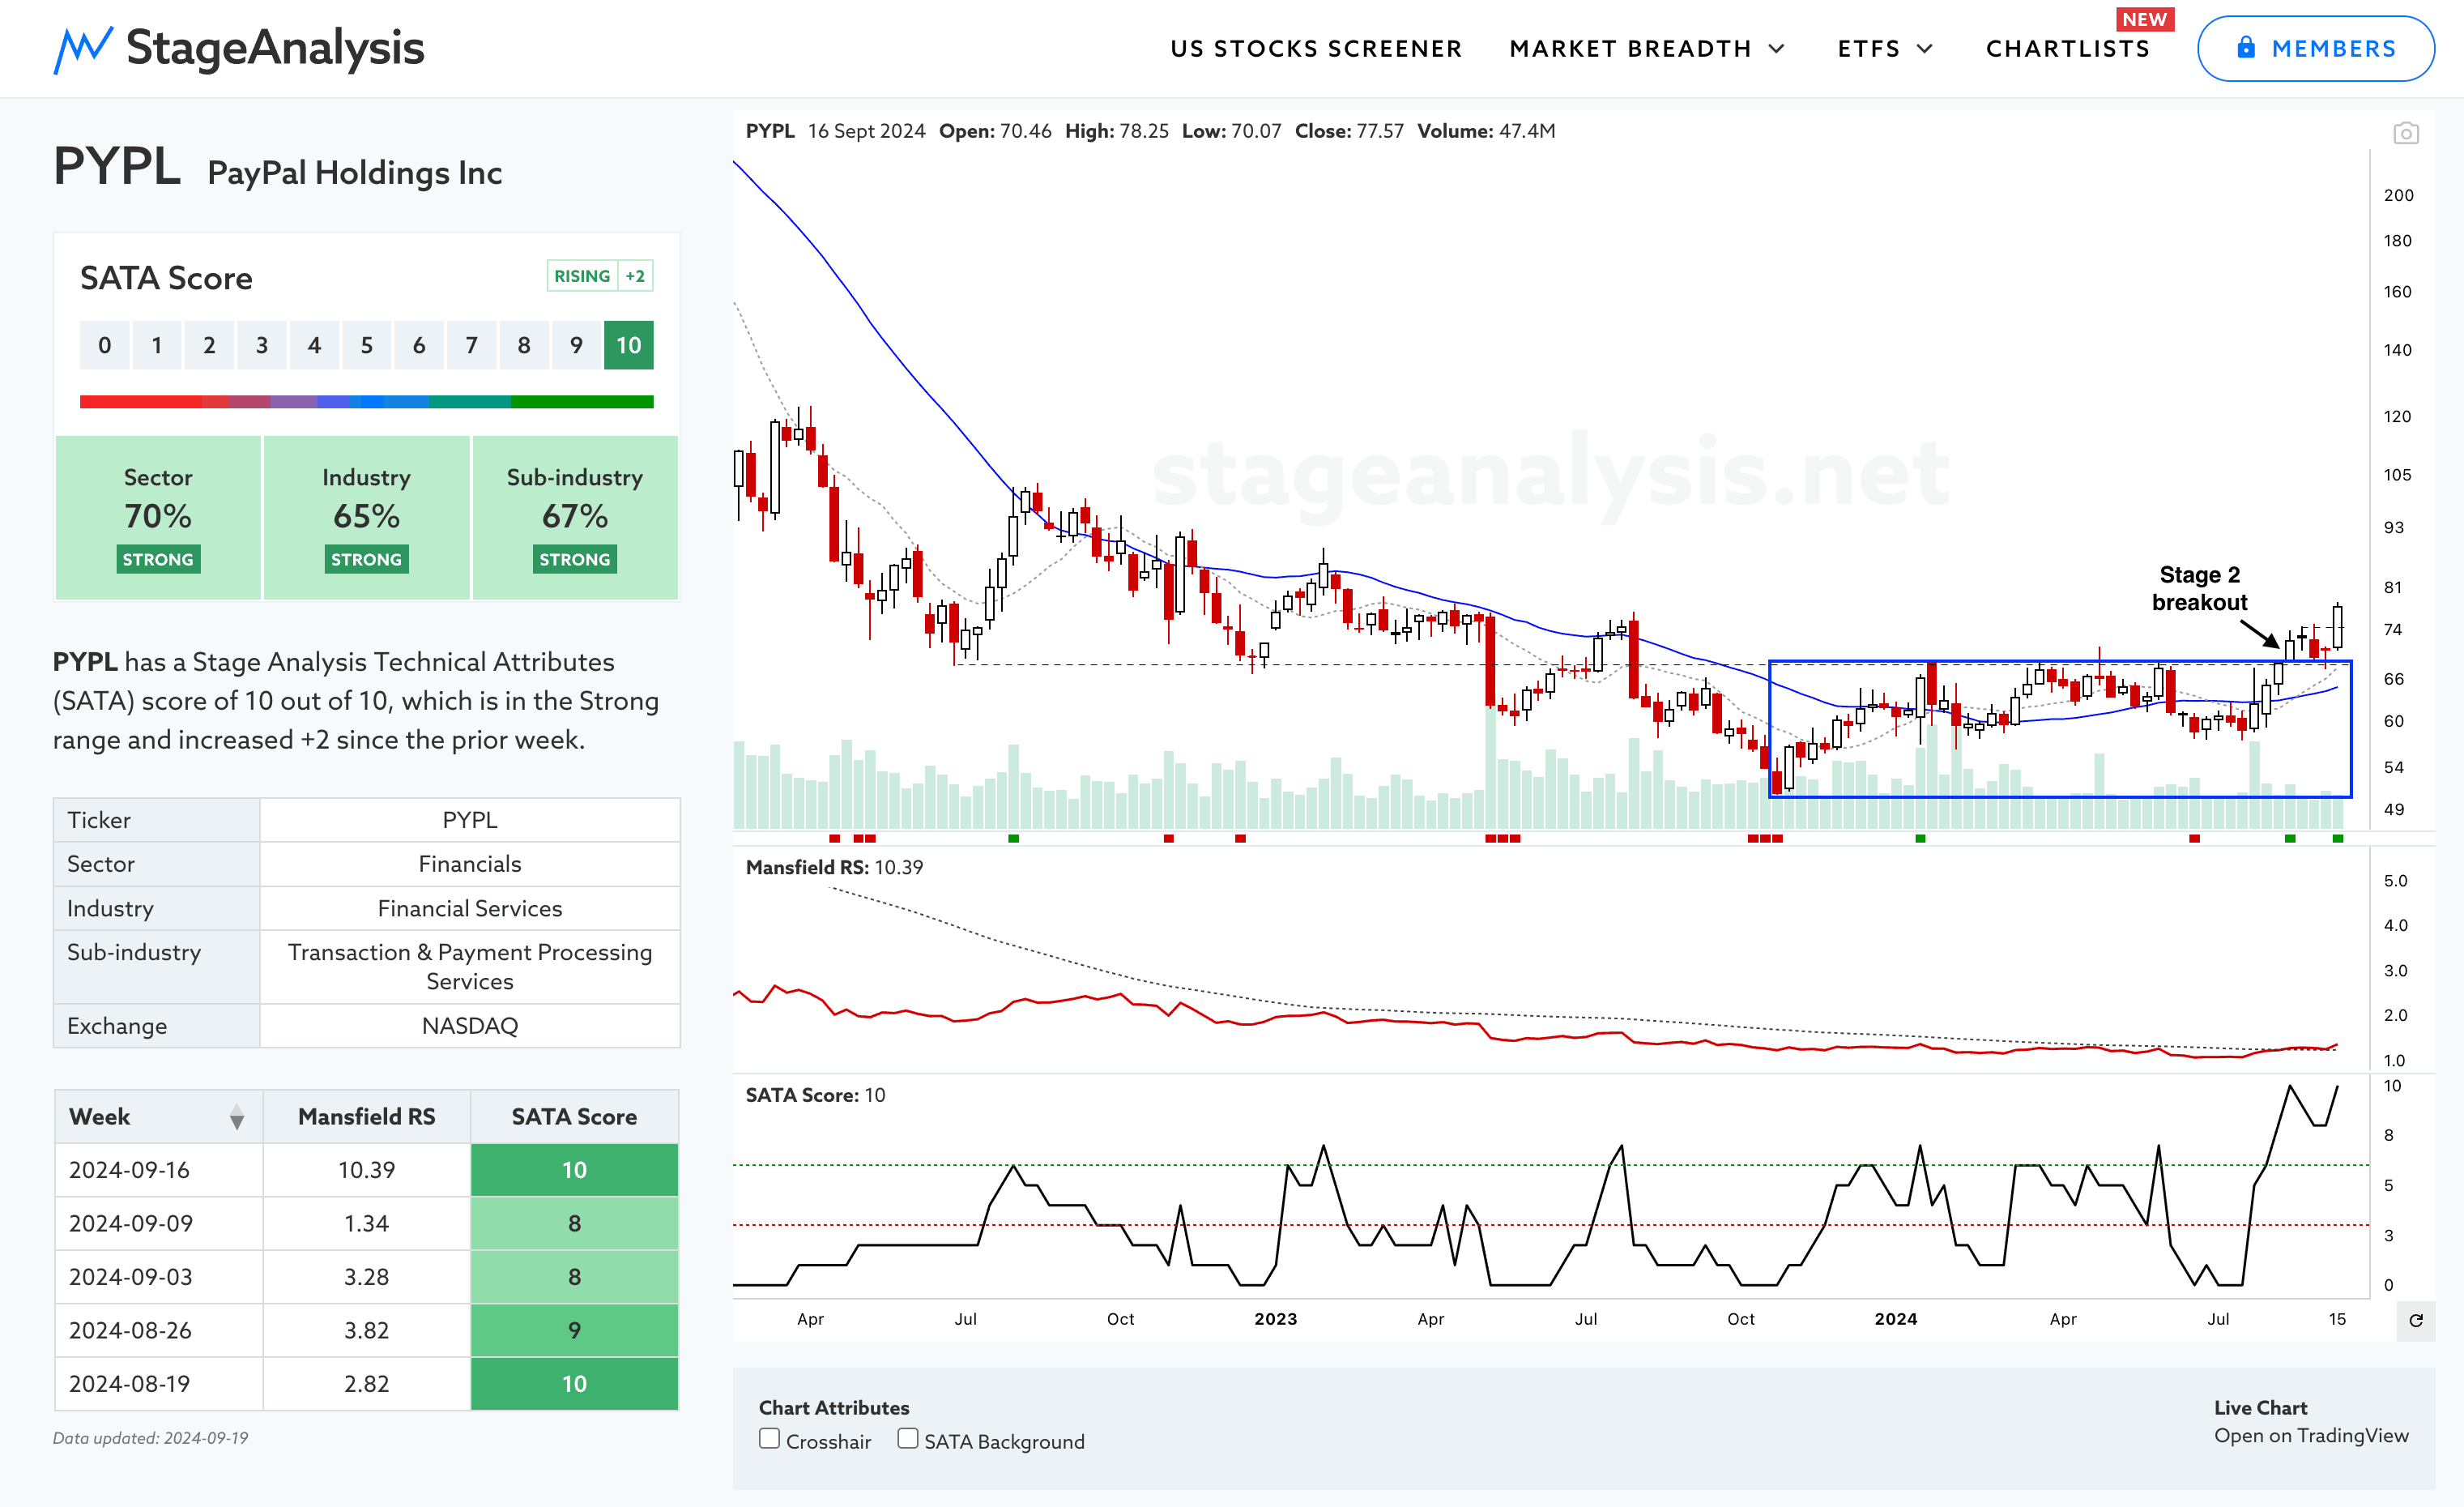Click SATA score 10 cell for 2024-08-19
Screen dimensions: 2464x1507
574,1384
